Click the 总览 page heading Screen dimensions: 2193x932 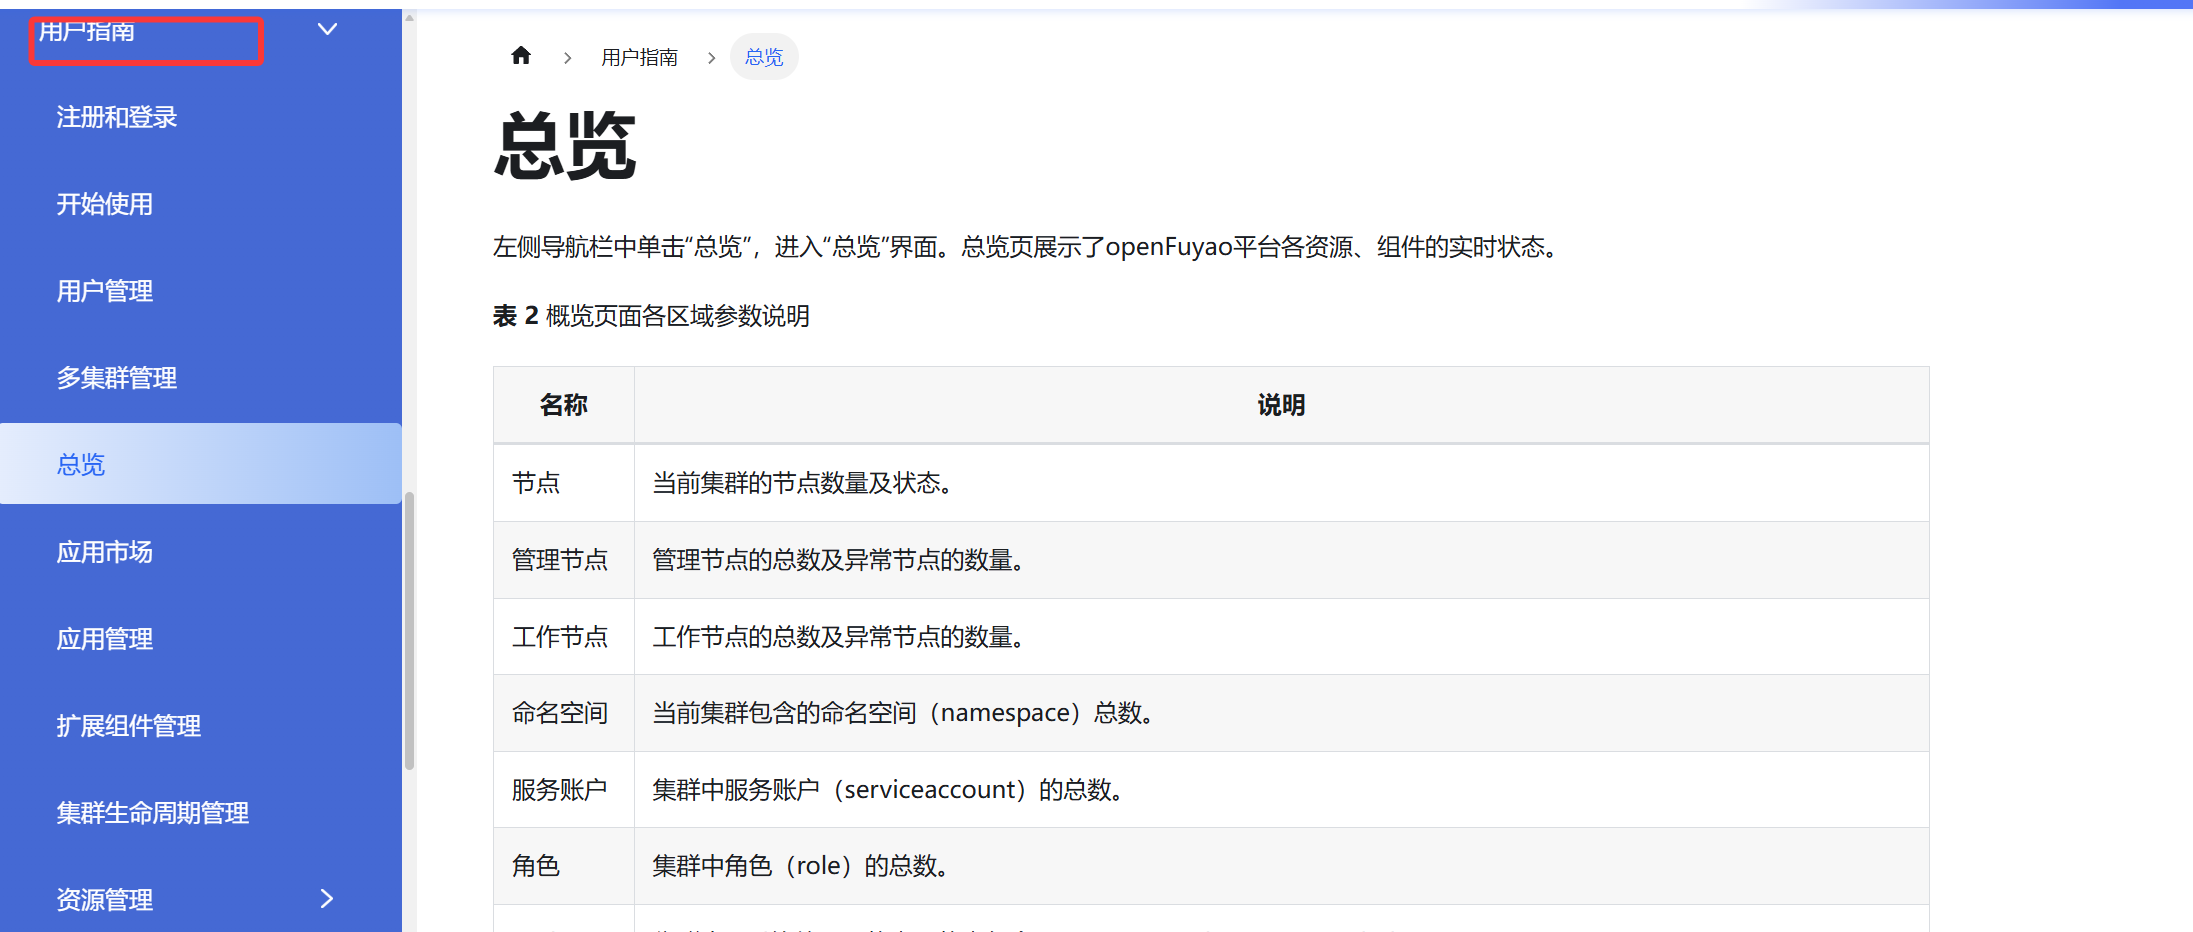coord(565,146)
